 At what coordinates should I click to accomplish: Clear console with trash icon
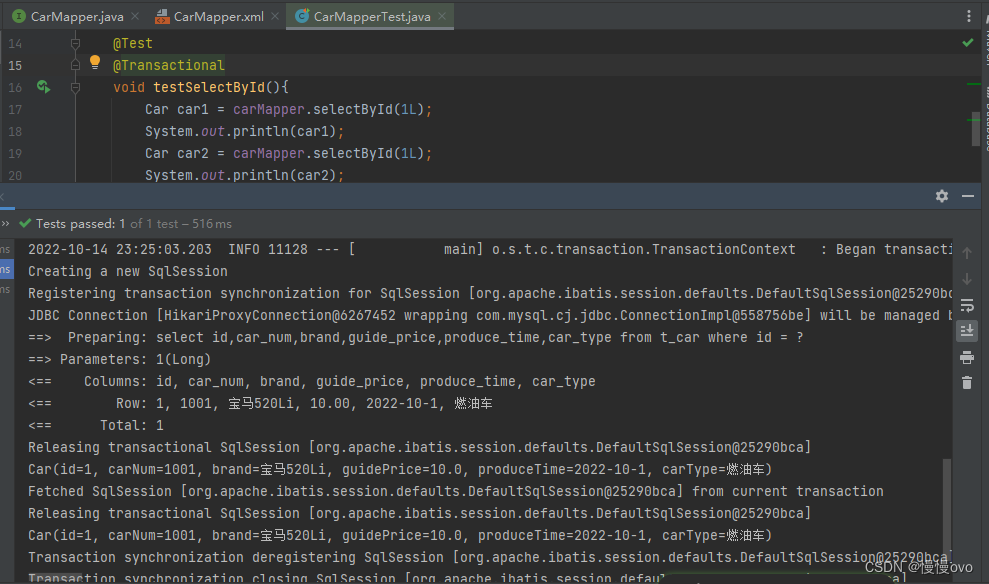pos(967,383)
